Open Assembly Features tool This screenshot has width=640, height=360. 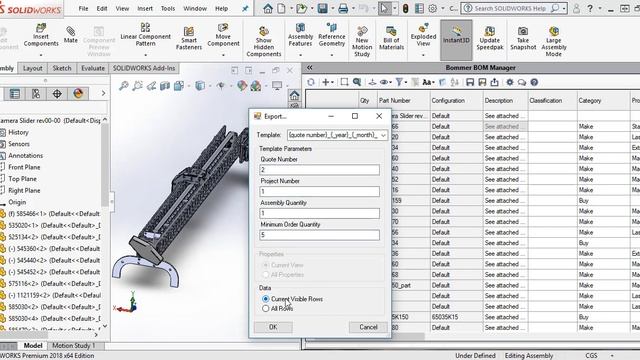pos(300,35)
